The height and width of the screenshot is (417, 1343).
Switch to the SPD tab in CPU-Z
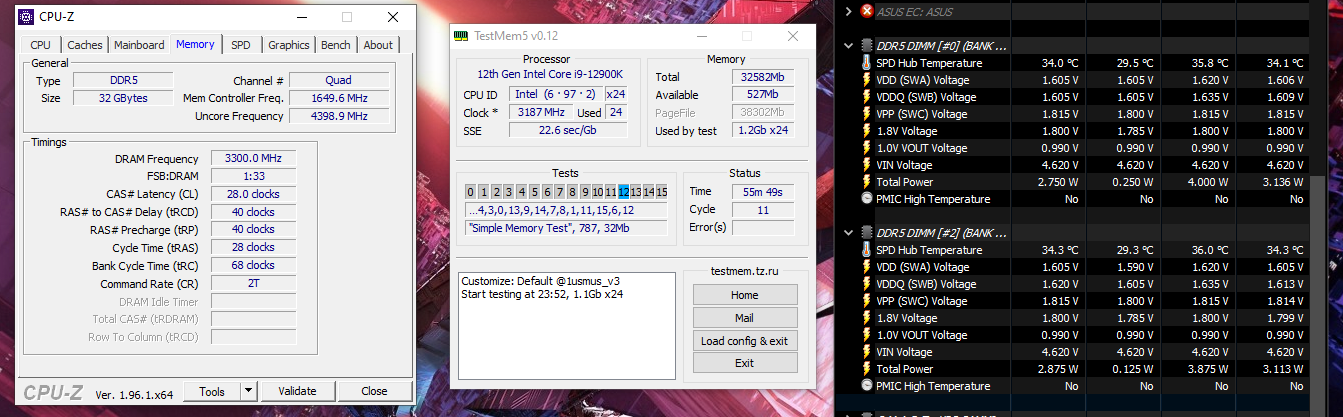pyautogui.click(x=241, y=45)
